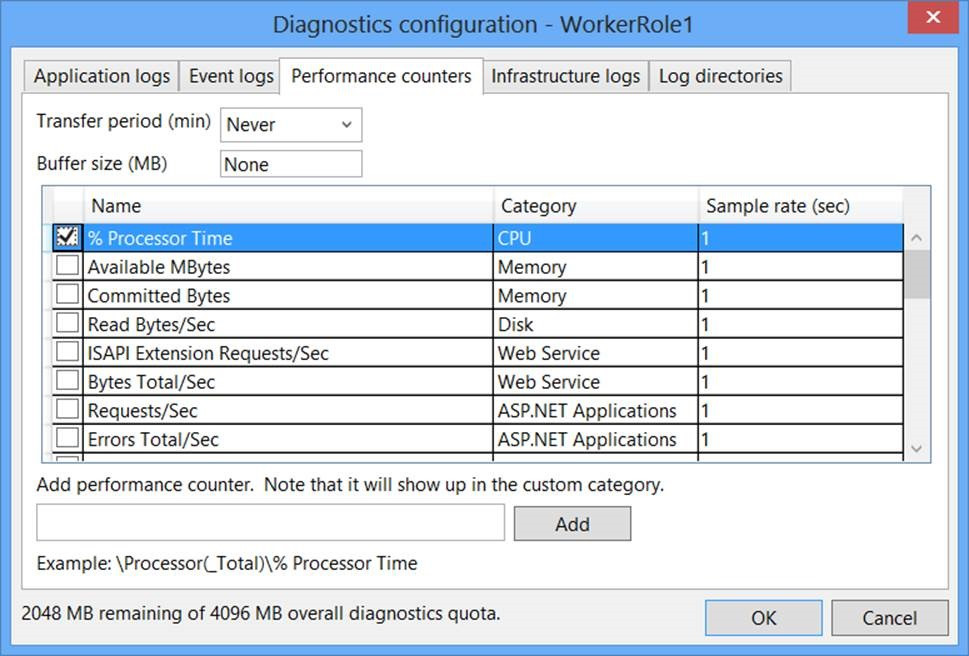The height and width of the screenshot is (656, 969).
Task: Select the Read Bytes/Sec row name
Action: point(288,324)
